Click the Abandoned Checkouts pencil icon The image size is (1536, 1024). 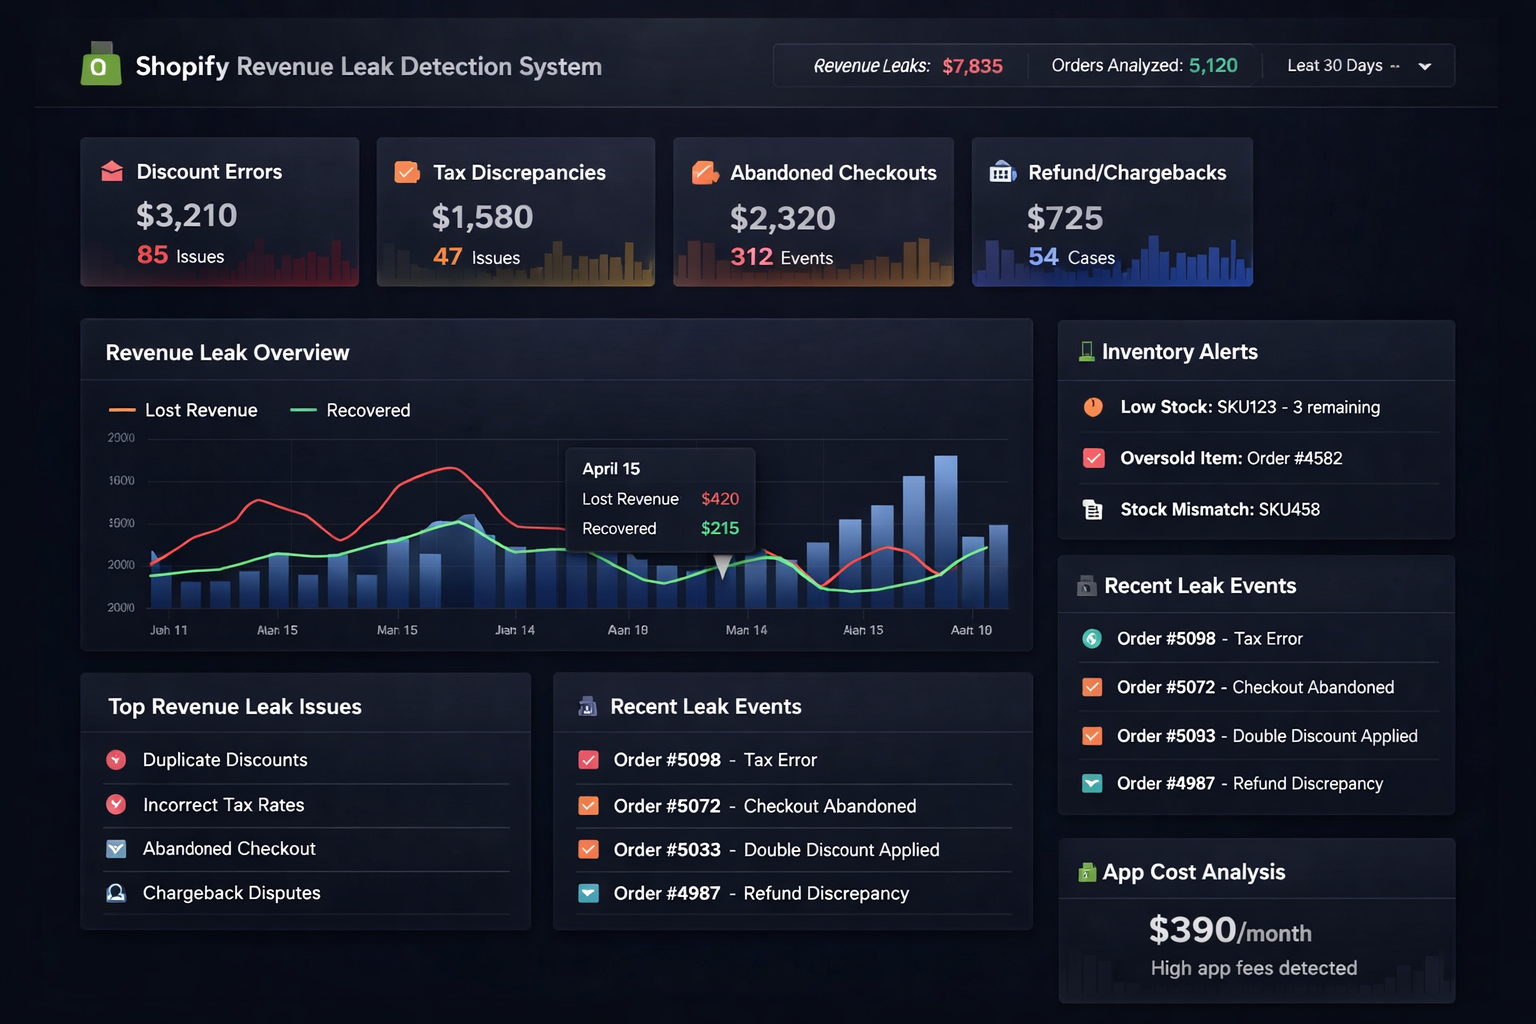(705, 172)
